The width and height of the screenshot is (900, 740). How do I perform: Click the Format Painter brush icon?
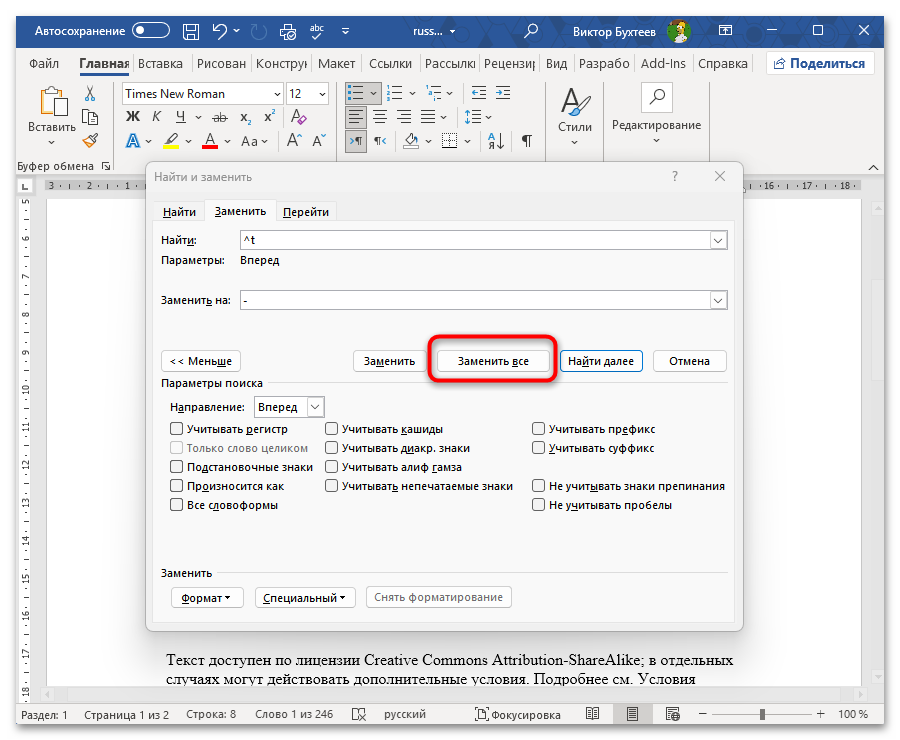click(90, 141)
